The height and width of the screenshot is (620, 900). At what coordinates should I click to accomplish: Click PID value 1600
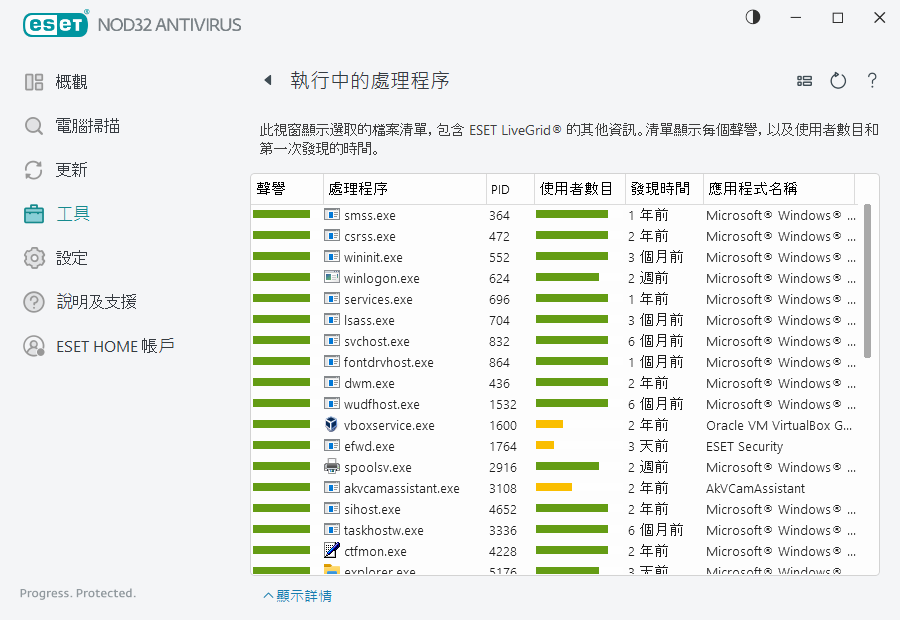pos(503,425)
